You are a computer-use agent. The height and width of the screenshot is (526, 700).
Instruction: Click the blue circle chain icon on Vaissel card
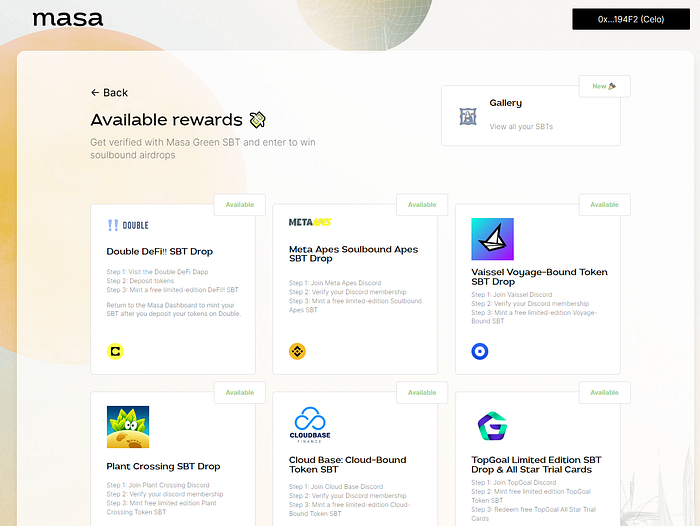(480, 351)
